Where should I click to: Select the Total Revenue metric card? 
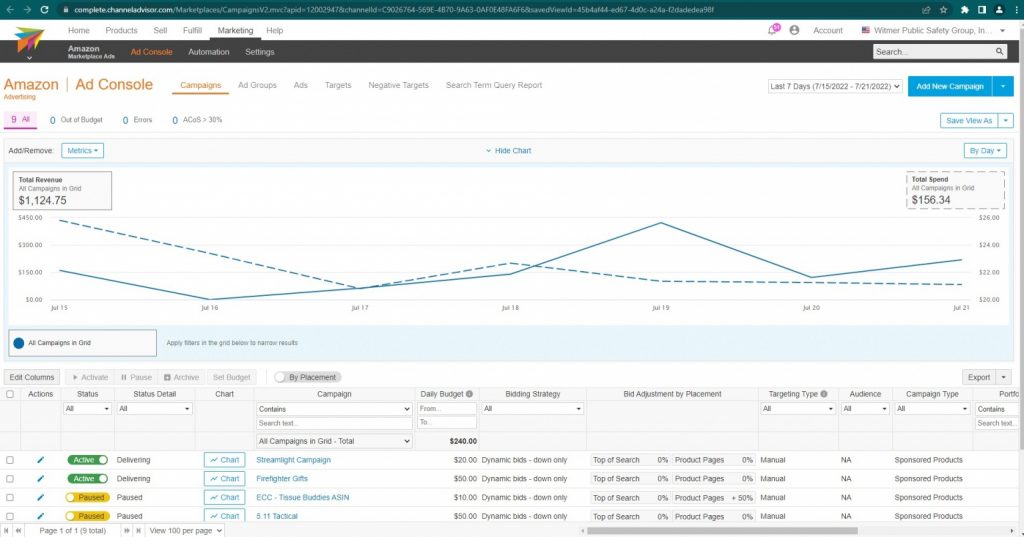[62, 191]
